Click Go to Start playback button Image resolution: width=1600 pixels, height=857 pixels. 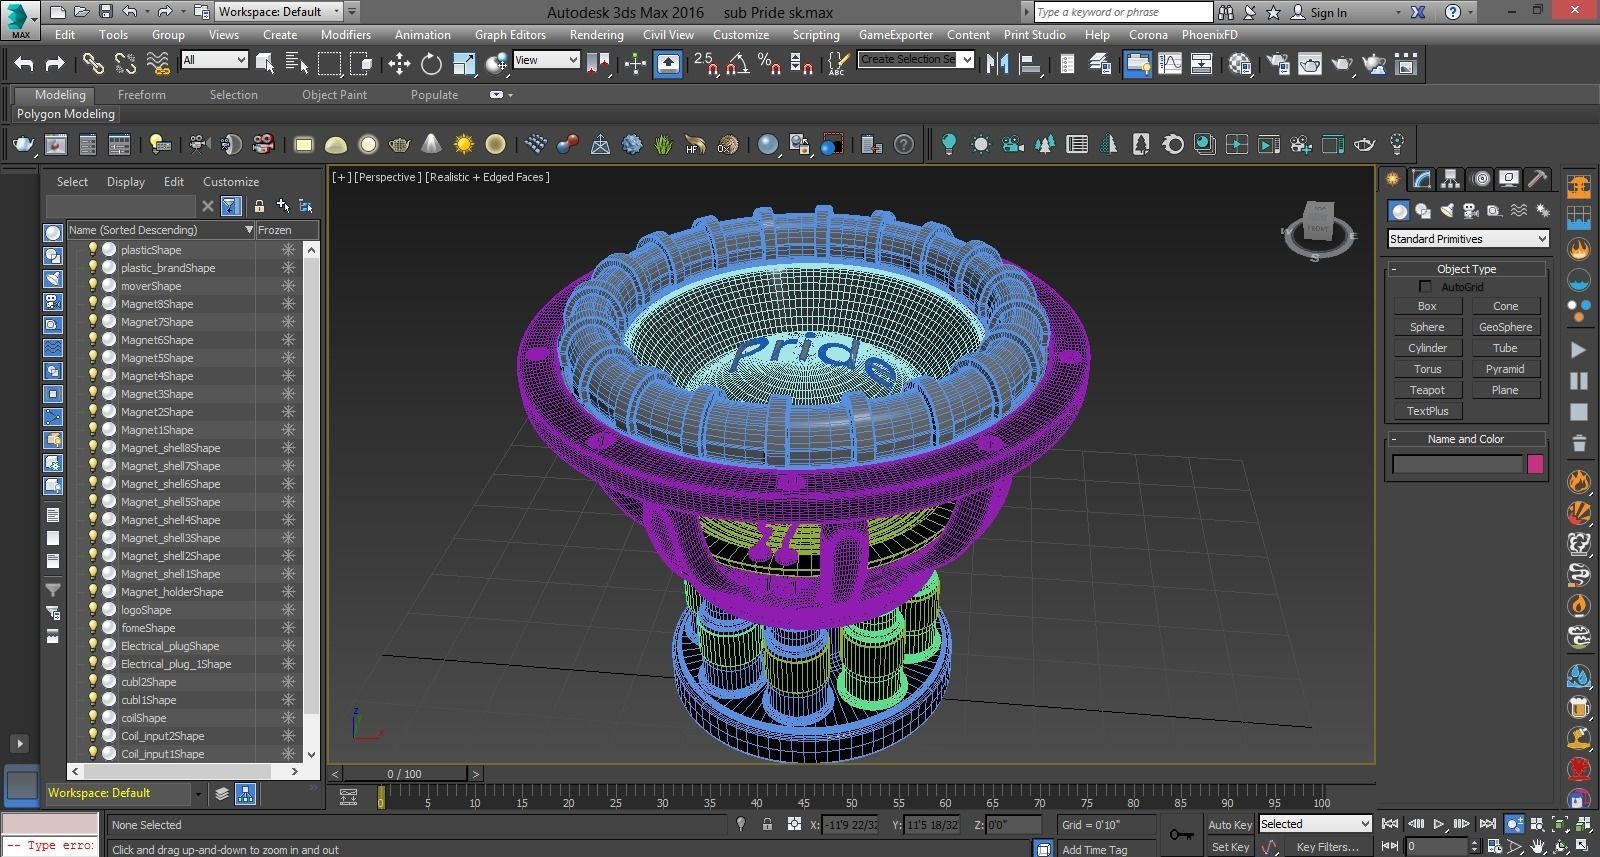(x=1390, y=824)
